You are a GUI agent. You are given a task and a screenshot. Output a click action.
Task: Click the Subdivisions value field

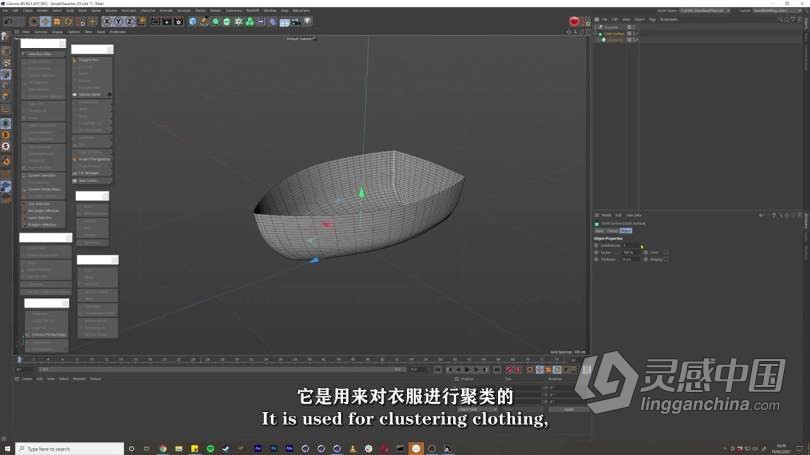click(631, 245)
